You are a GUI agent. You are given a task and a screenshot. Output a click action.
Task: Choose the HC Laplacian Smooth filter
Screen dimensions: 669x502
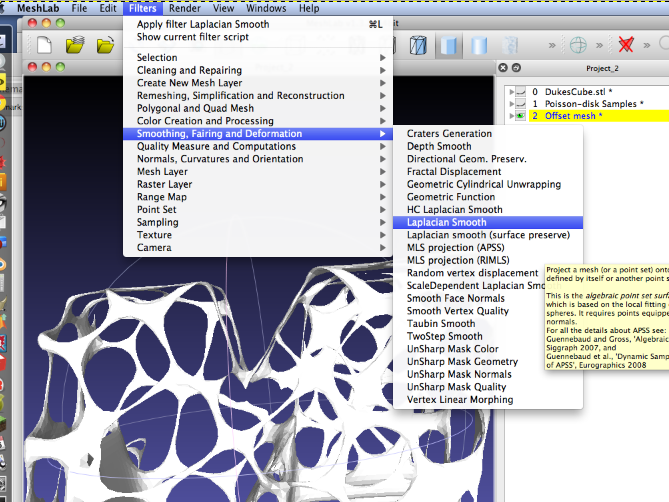point(488,209)
